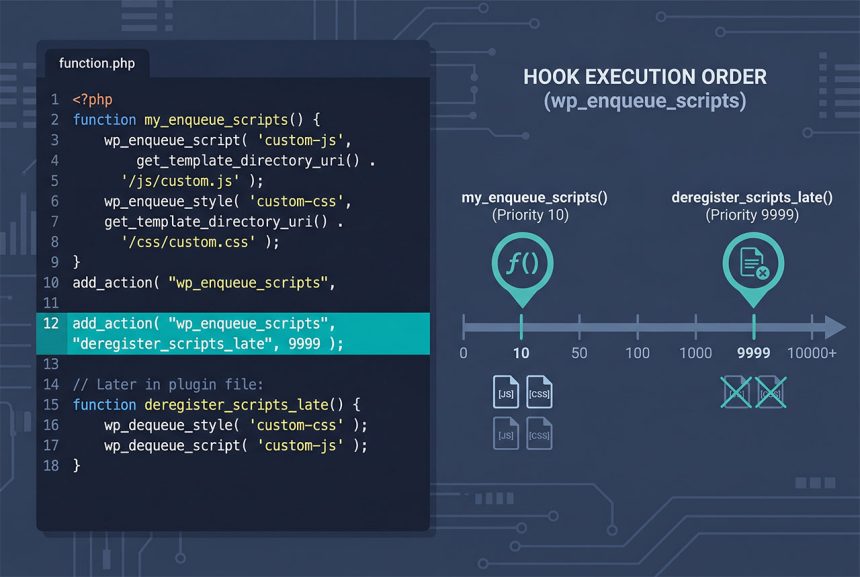Click get_template_directory_uri() on line 4
This screenshot has width=860, height=577.
pyautogui.click(x=248, y=160)
